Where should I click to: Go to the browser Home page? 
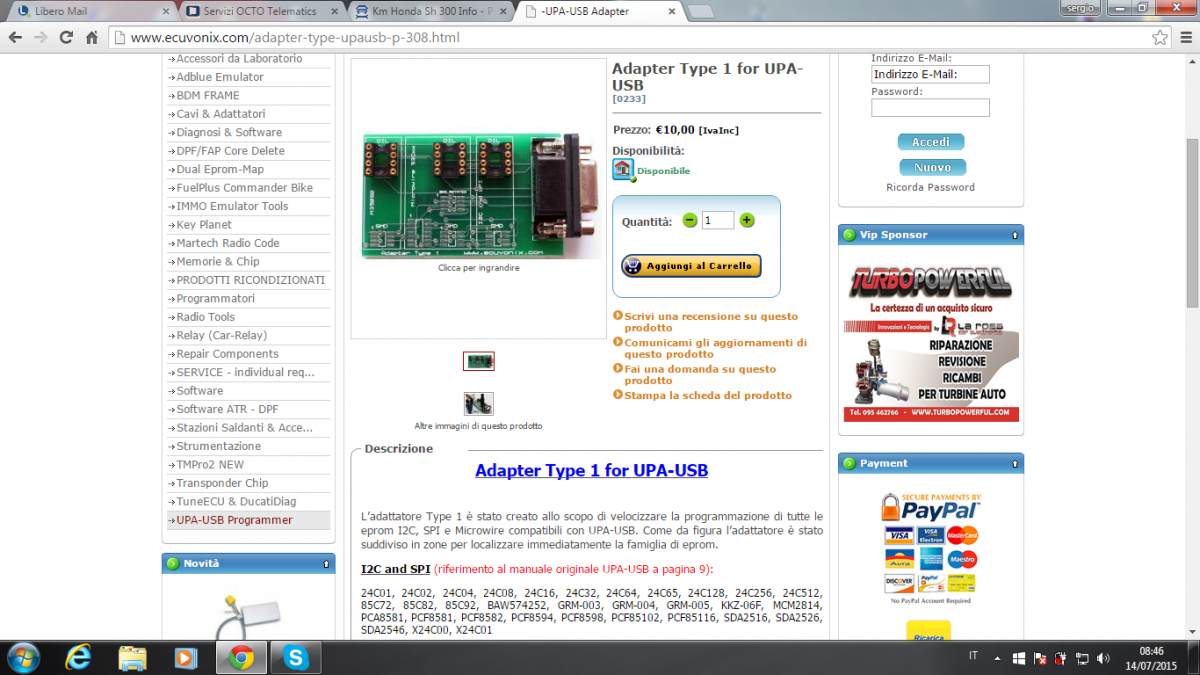tap(91, 37)
